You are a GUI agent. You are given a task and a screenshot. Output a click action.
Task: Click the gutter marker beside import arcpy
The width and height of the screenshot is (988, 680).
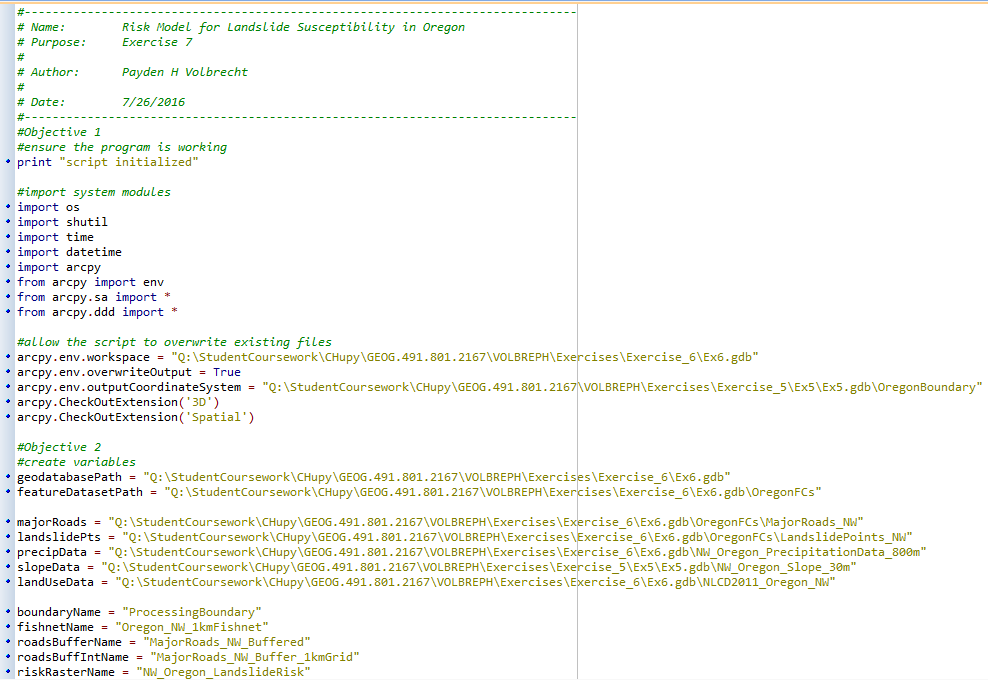click(7, 267)
